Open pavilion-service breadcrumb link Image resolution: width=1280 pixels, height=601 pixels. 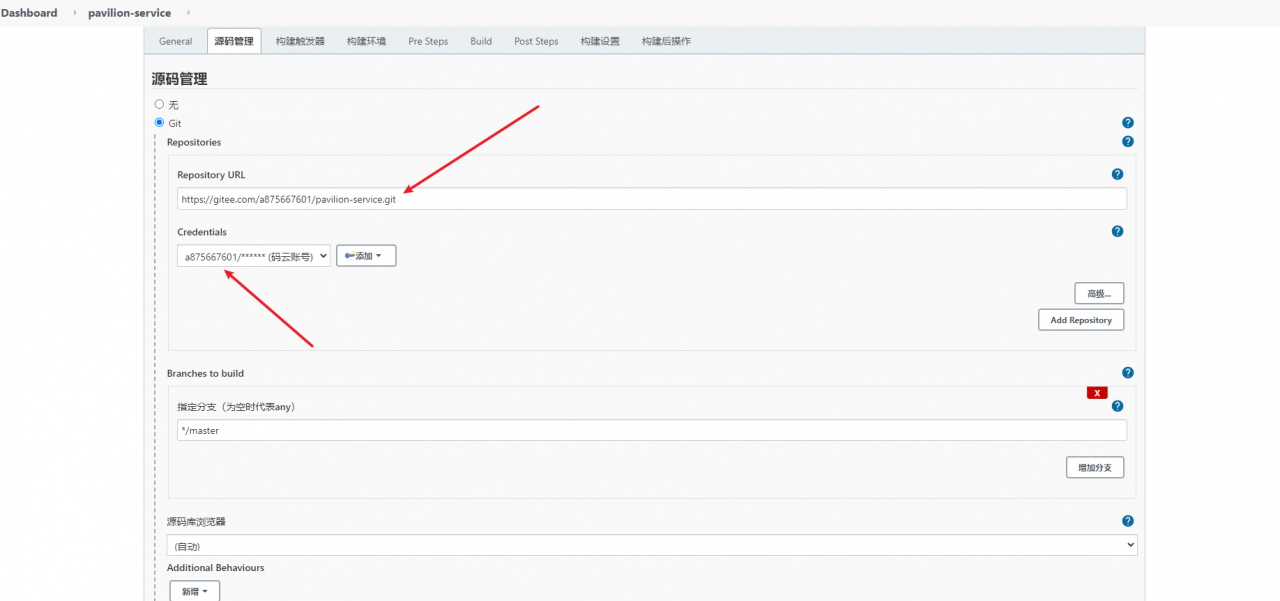tap(129, 13)
